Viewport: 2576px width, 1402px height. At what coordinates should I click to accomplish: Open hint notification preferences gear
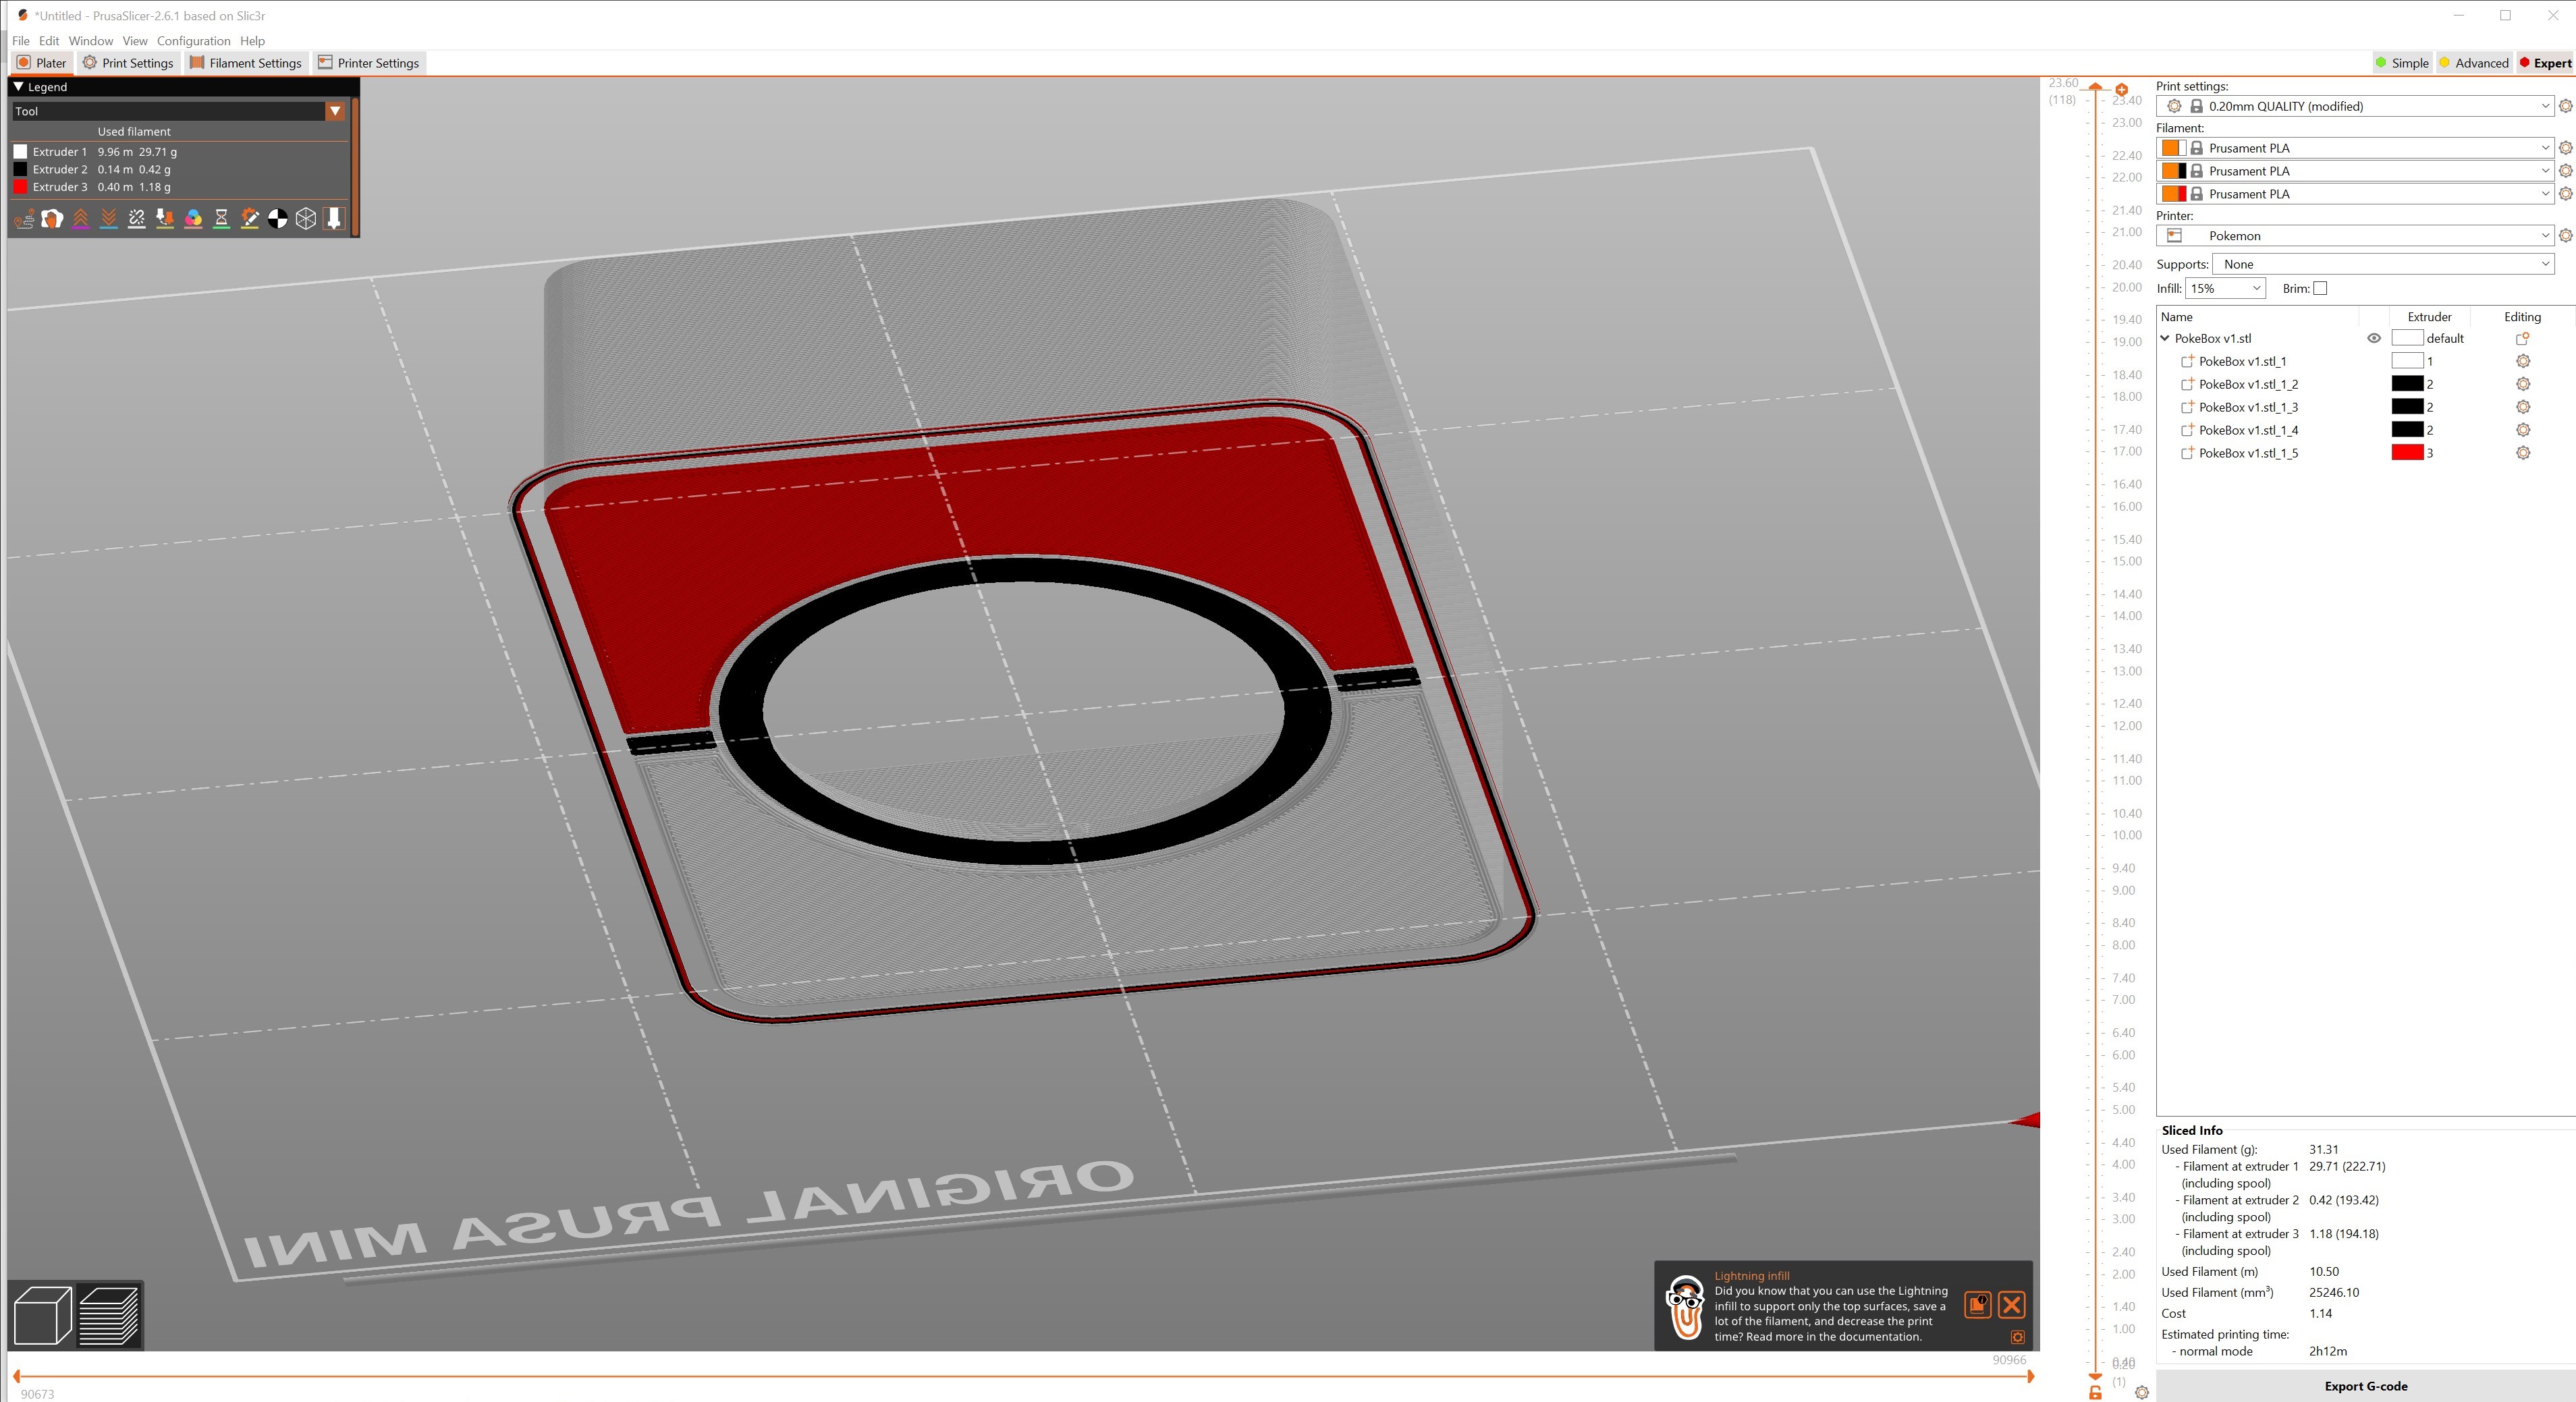pos(2017,1337)
